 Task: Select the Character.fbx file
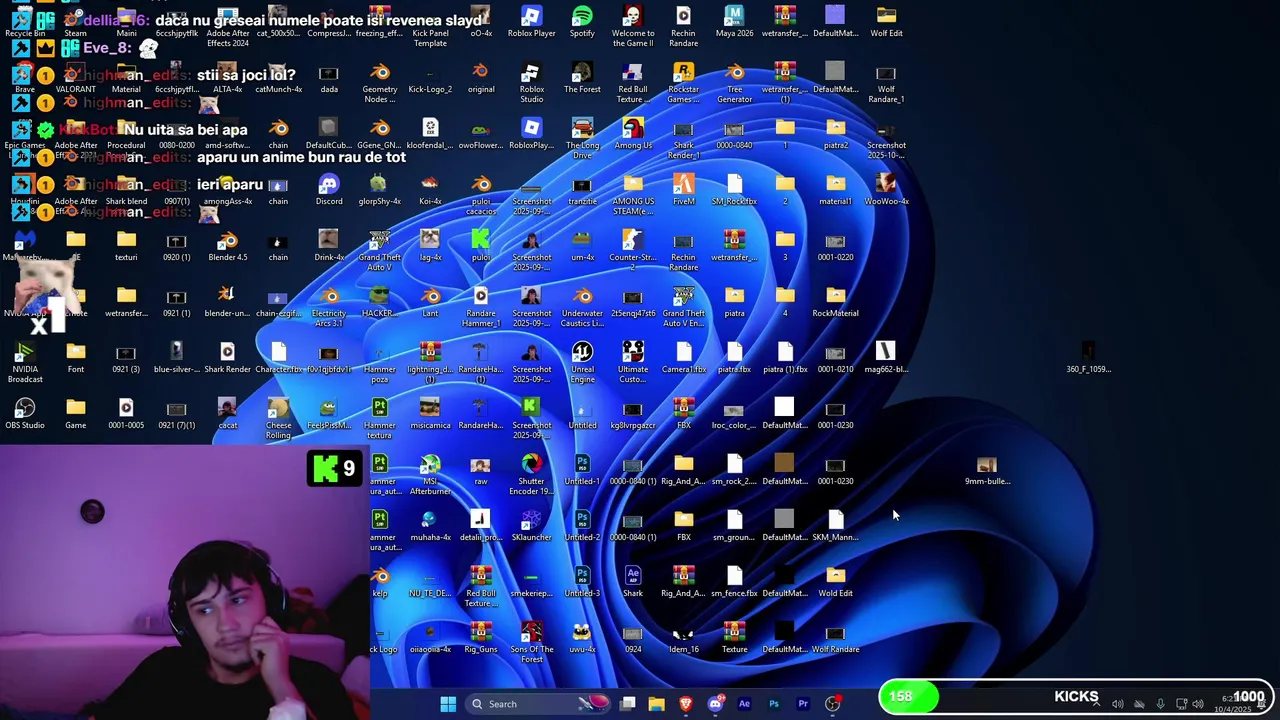[278, 358]
